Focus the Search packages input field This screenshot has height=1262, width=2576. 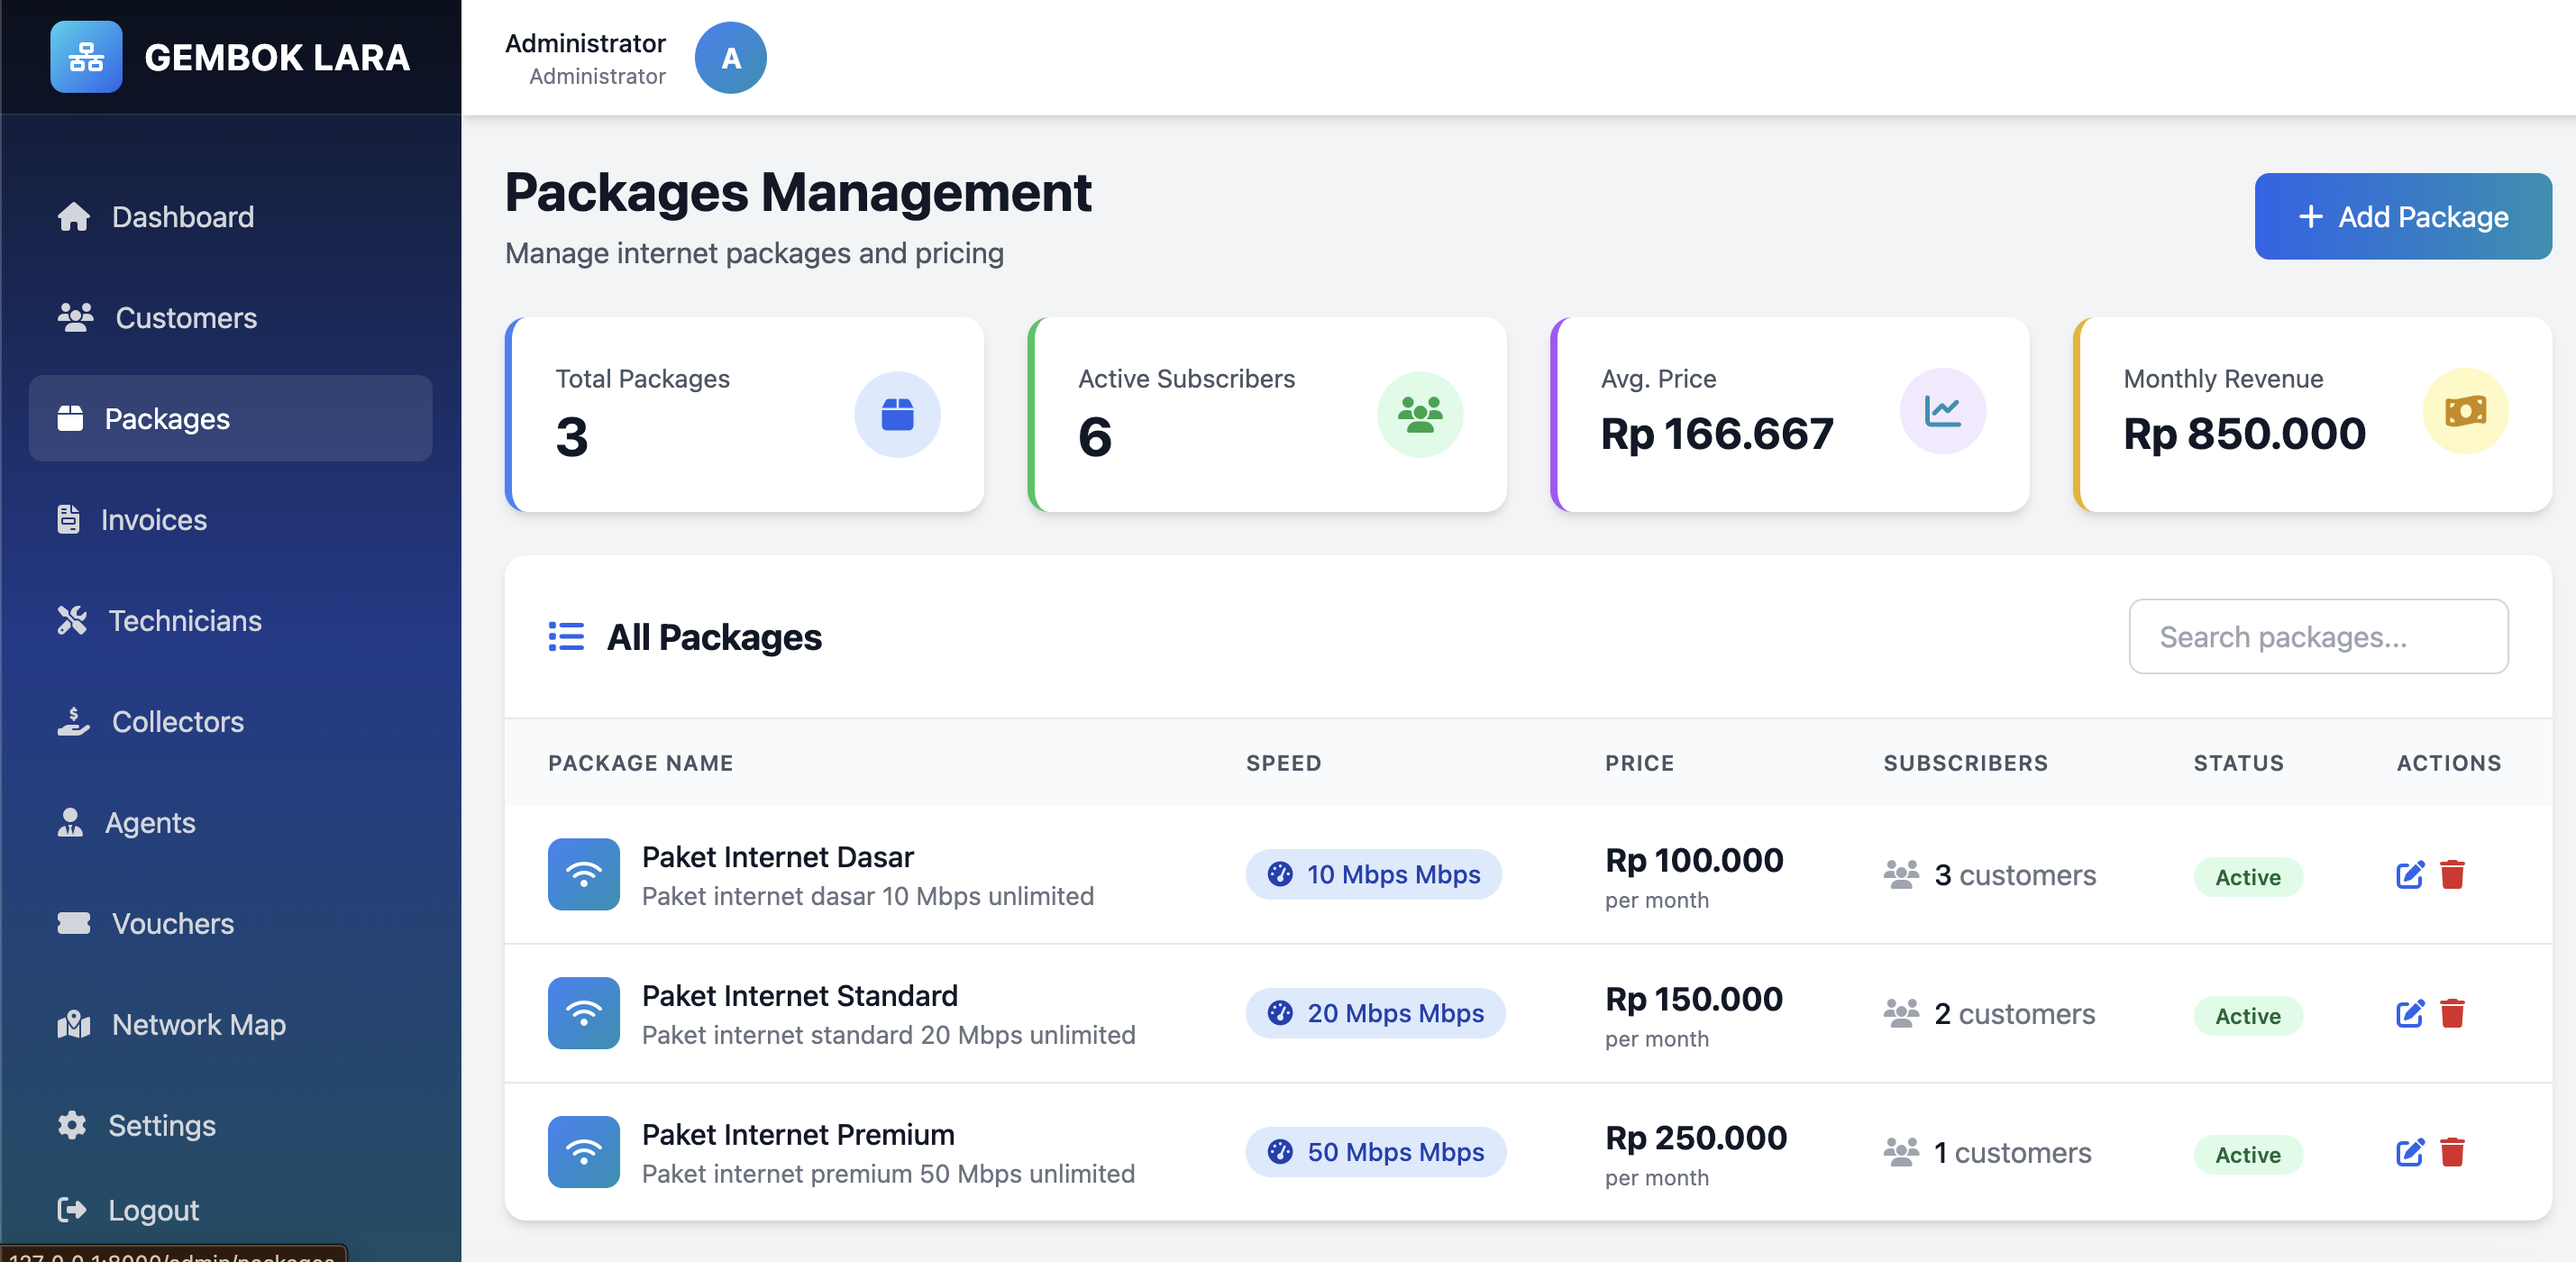click(x=2317, y=637)
